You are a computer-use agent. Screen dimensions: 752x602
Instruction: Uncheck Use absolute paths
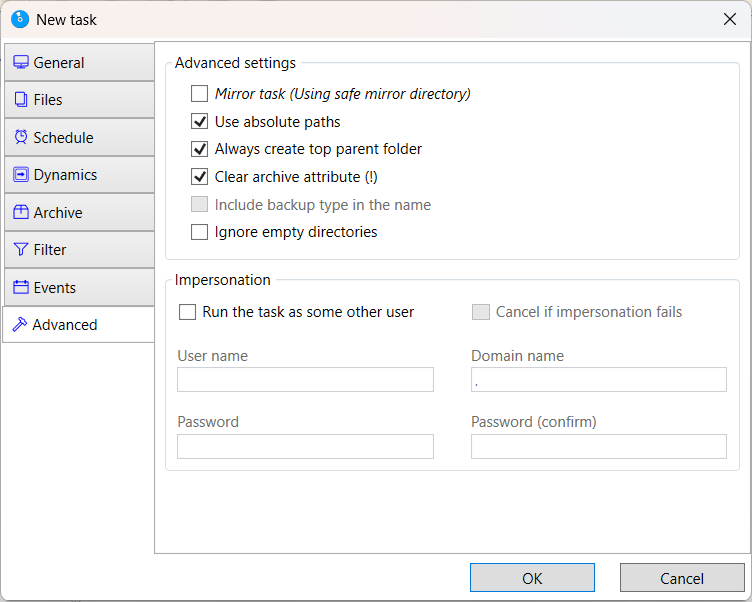199,122
